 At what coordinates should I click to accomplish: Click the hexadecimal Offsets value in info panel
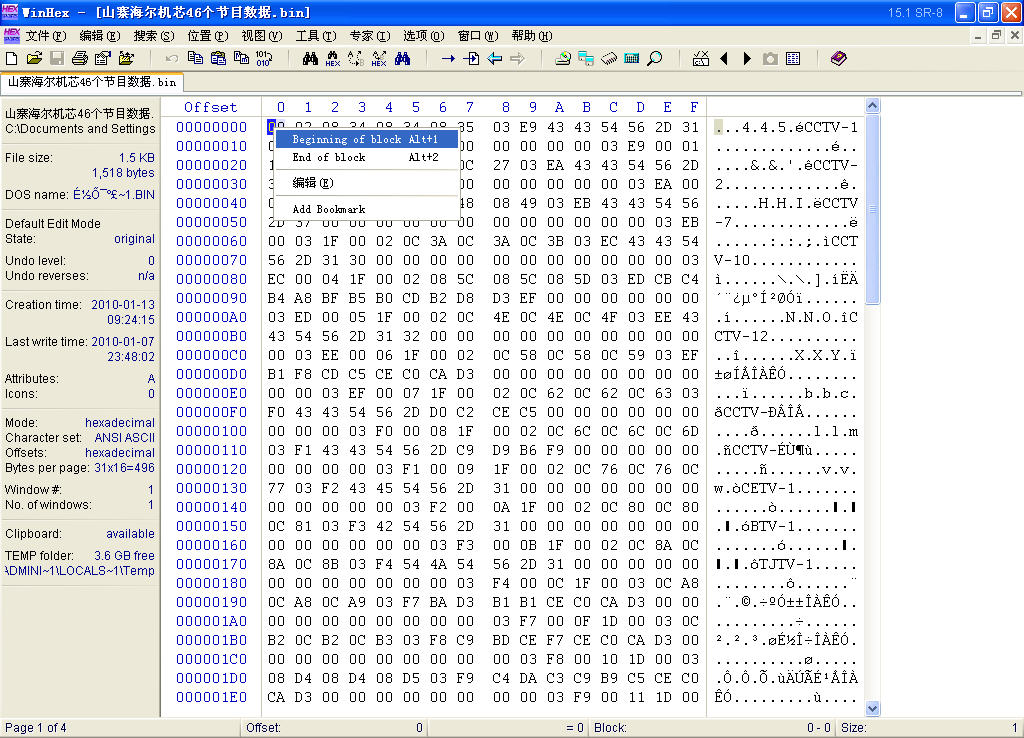(120, 453)
